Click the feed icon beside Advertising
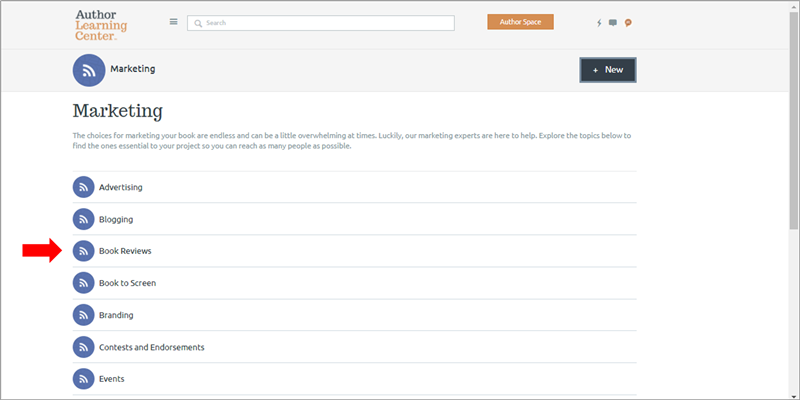The height and width of the screenshot is (400, 800). pyautogui.click(x=84, y=187)
